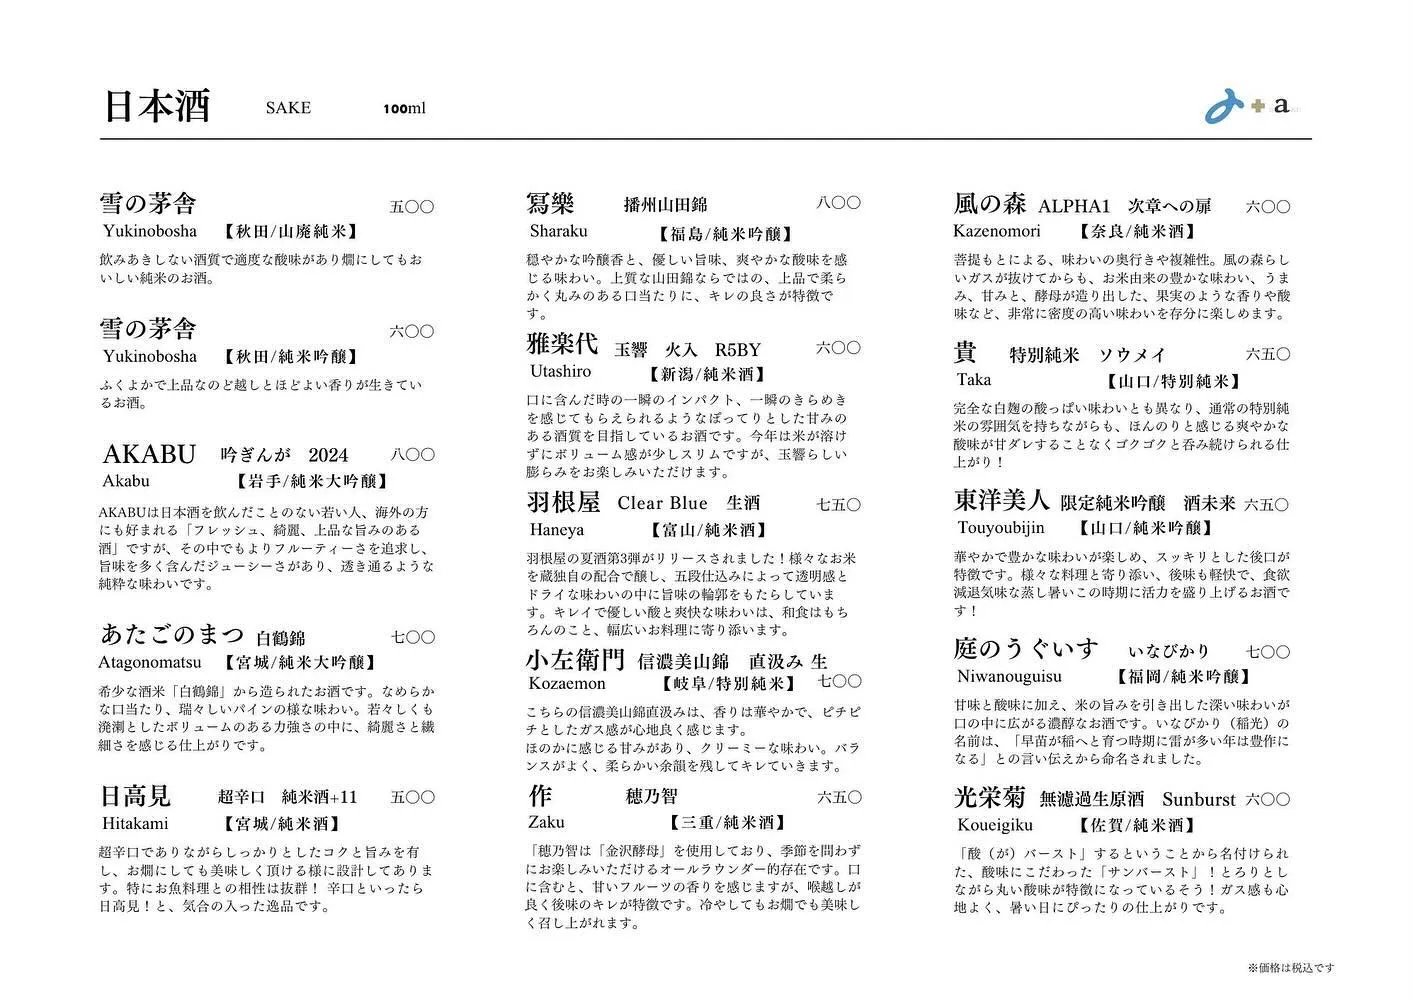Select 貴 sake name
The image size is (1415, 1001).
tap(965, 352)
